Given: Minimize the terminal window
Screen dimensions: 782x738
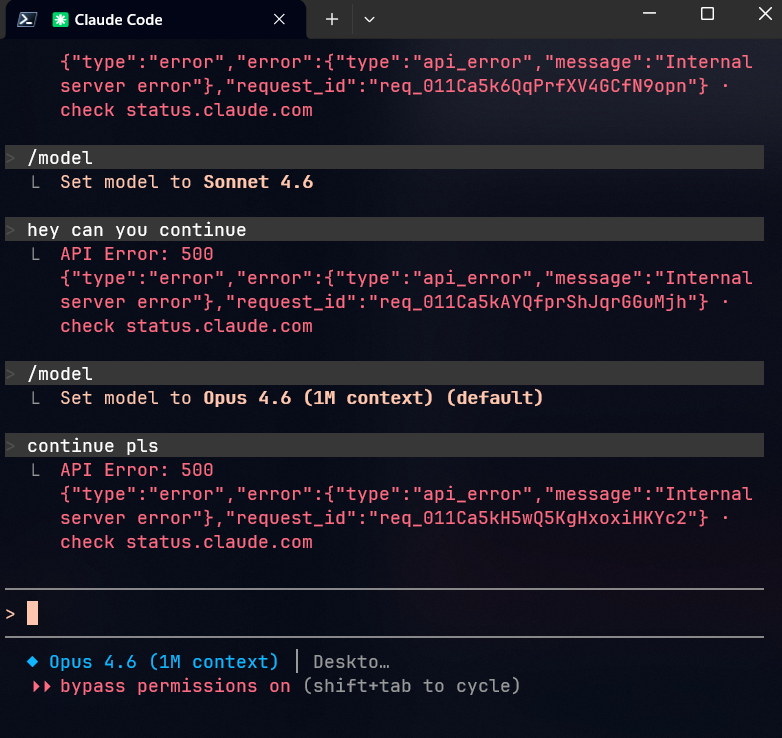Looking at the screenshot, I should point(649,13).
